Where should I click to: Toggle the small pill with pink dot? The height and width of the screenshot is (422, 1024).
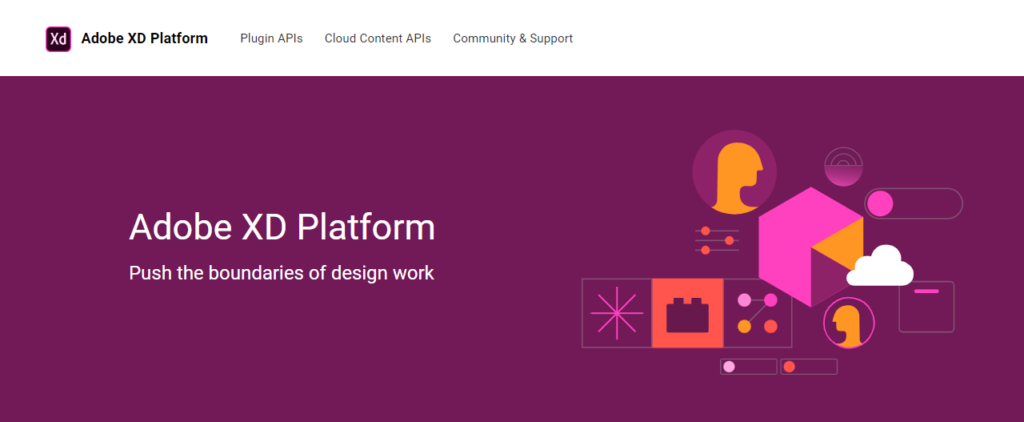748,367
